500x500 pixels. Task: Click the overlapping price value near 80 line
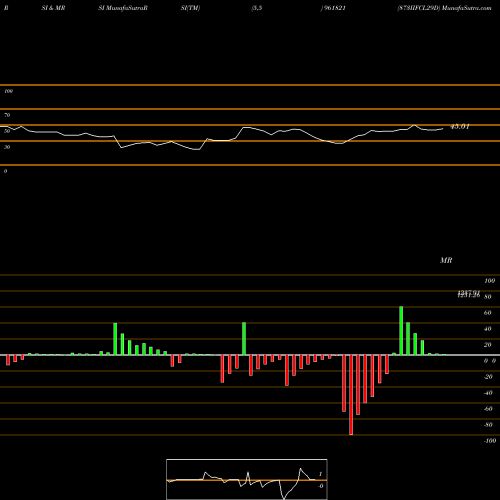click(x=469, y=294)
